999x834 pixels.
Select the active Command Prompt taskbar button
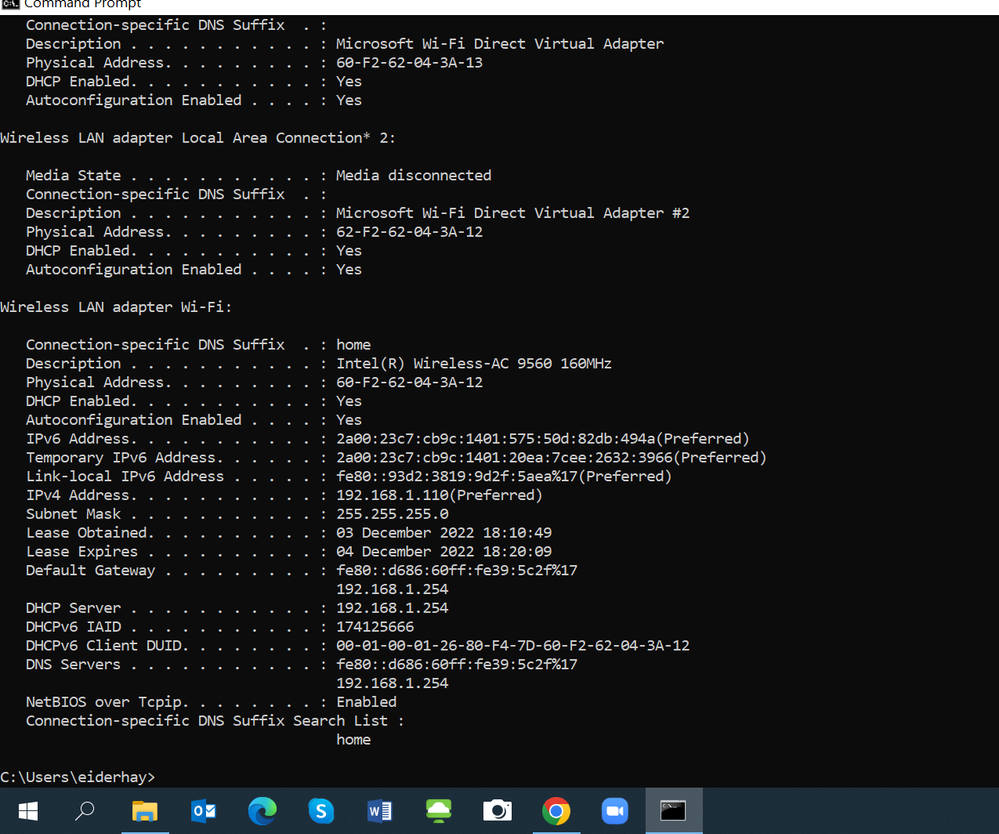coord(673,810)
